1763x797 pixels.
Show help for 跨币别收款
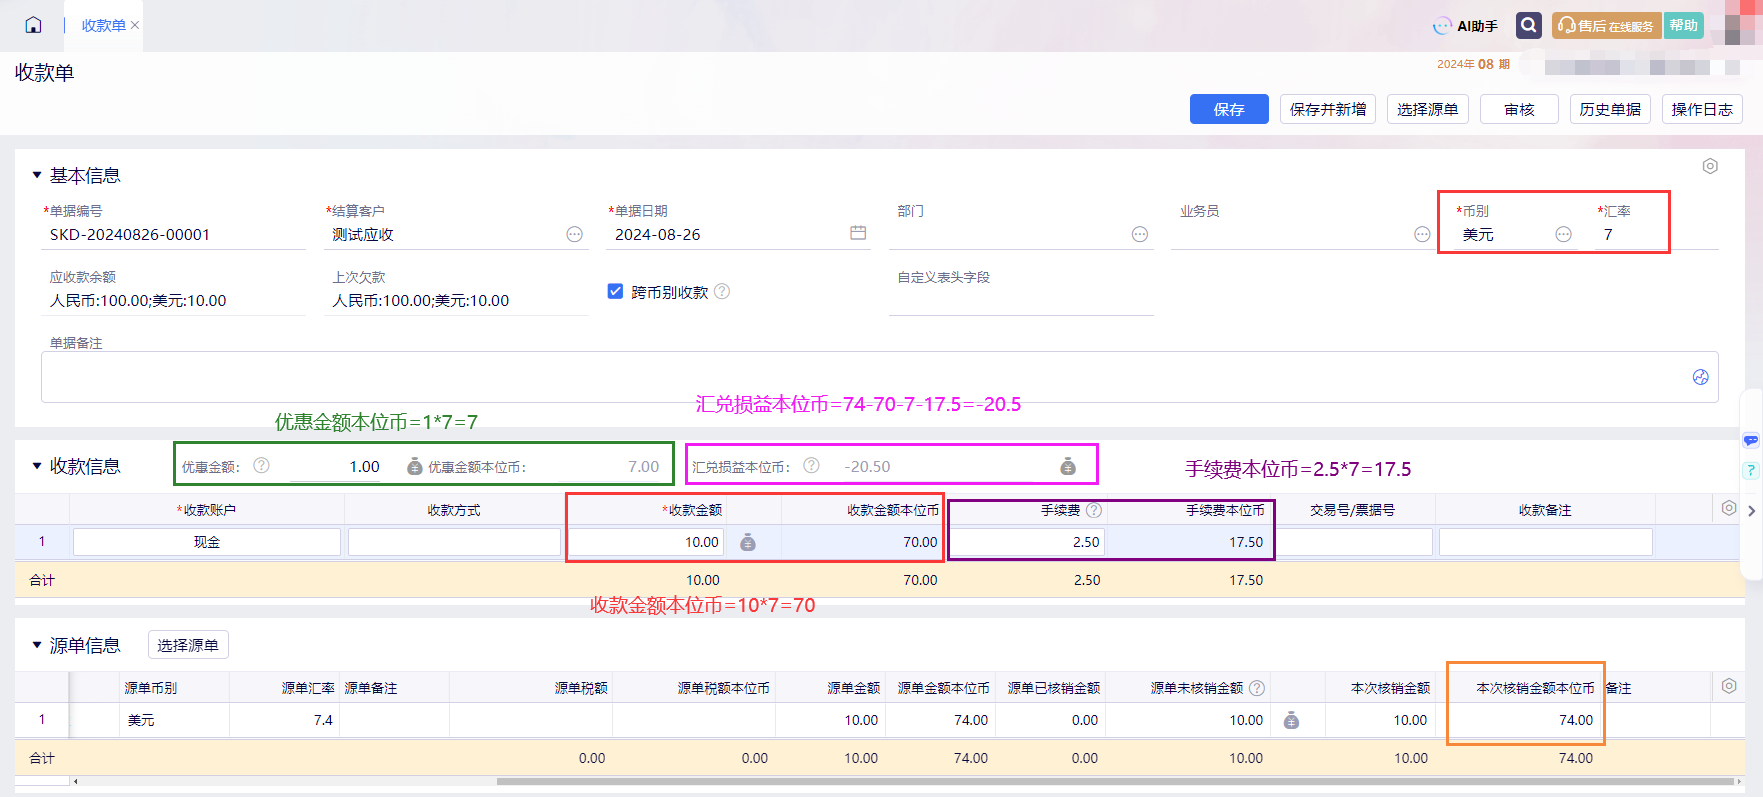click(722, 291)
